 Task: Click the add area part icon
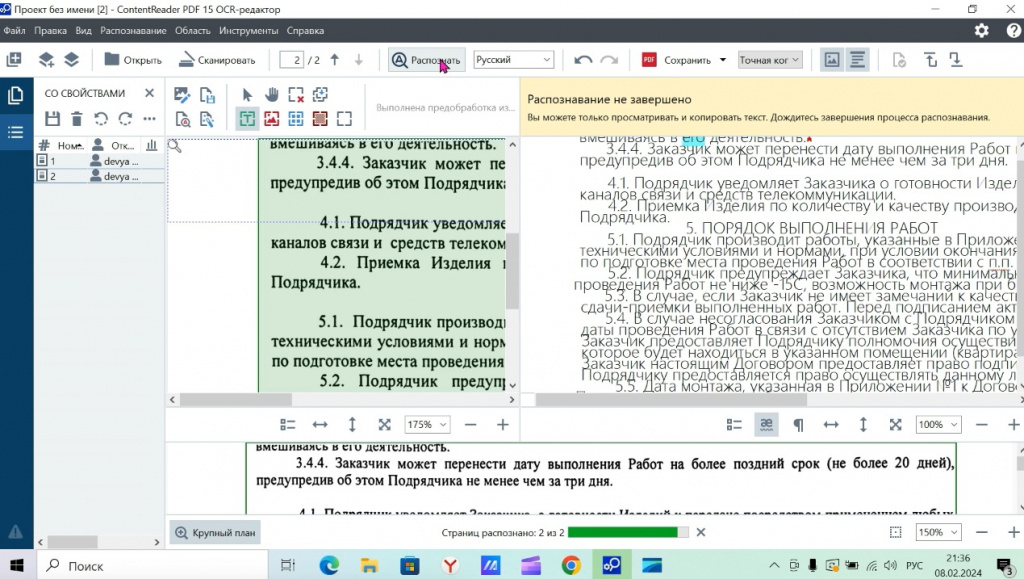coord(320,95)
